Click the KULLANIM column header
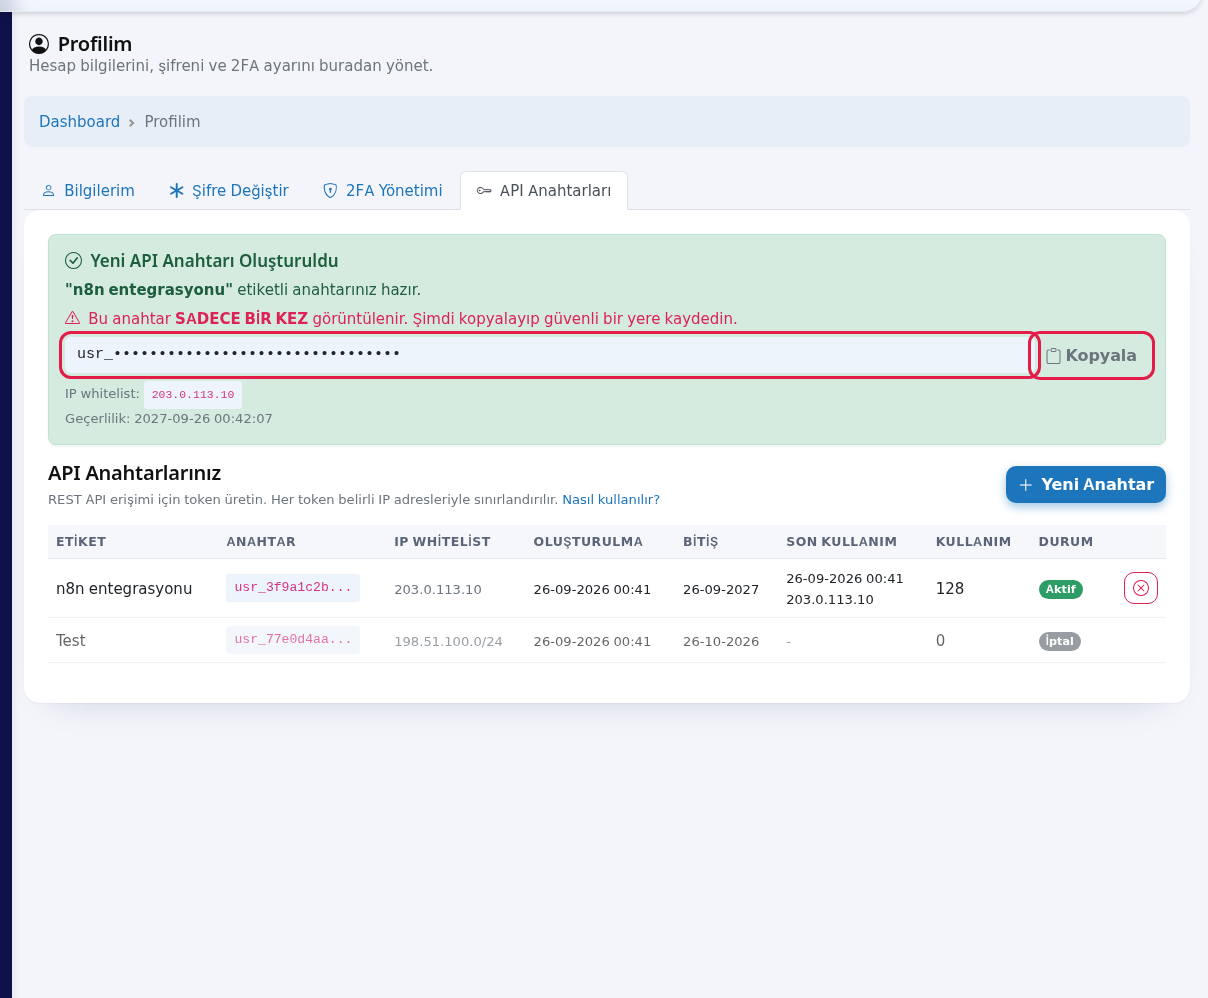The height and width of the screenshot is (998, 1208). pyautogui.click(x=973, y=541)
